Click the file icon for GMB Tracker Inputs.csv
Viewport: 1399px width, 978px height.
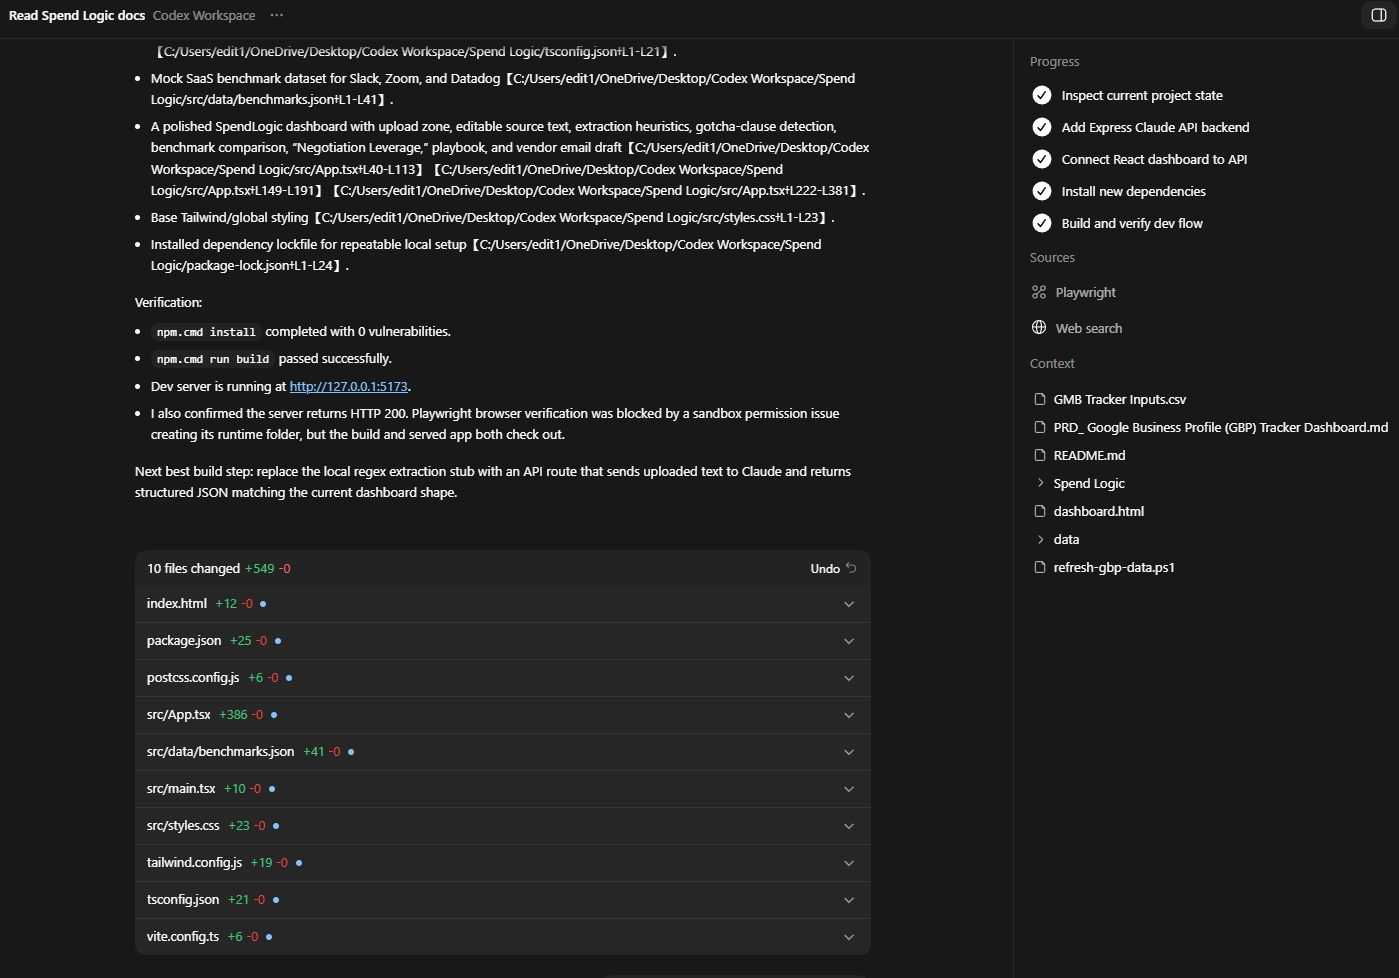point(1040,399)
